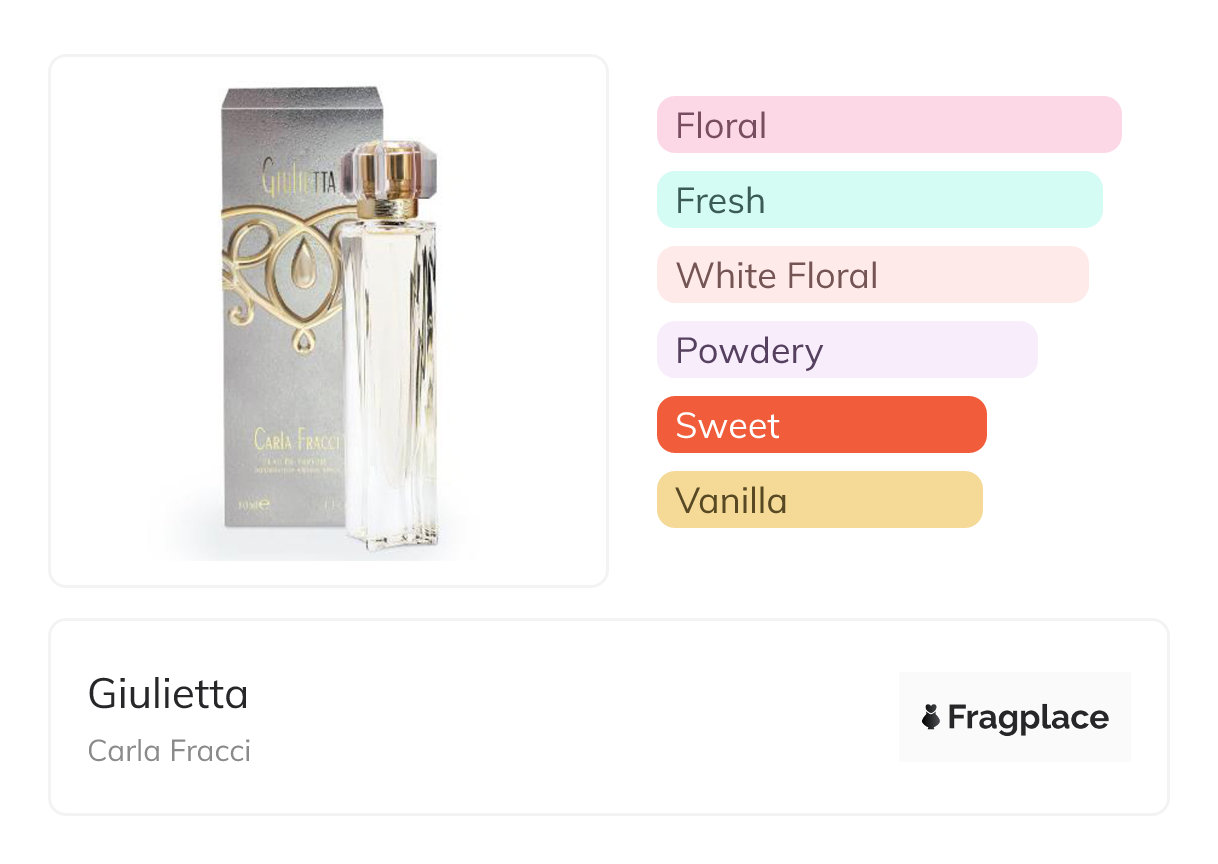
Task: Choose the Powdery accord bar
Action: [846, 350]
